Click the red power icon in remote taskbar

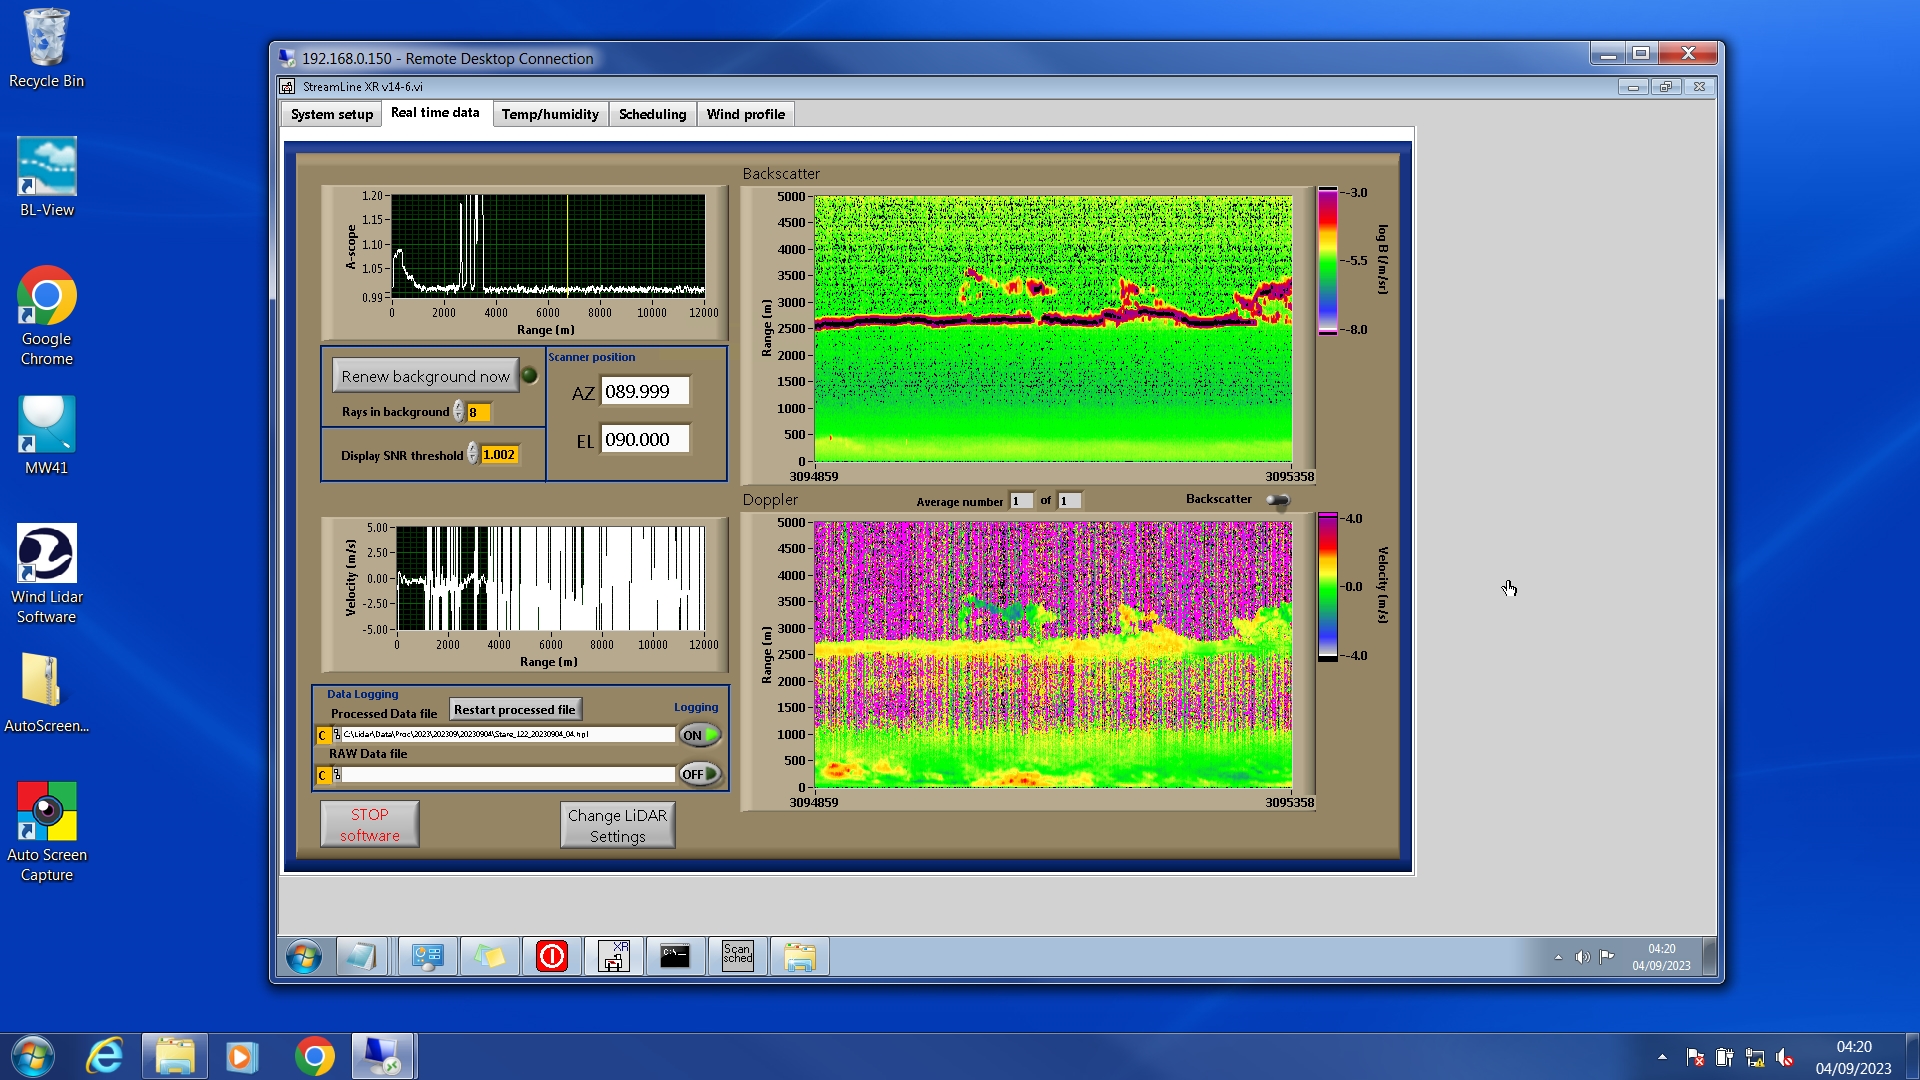pos(551,956)
